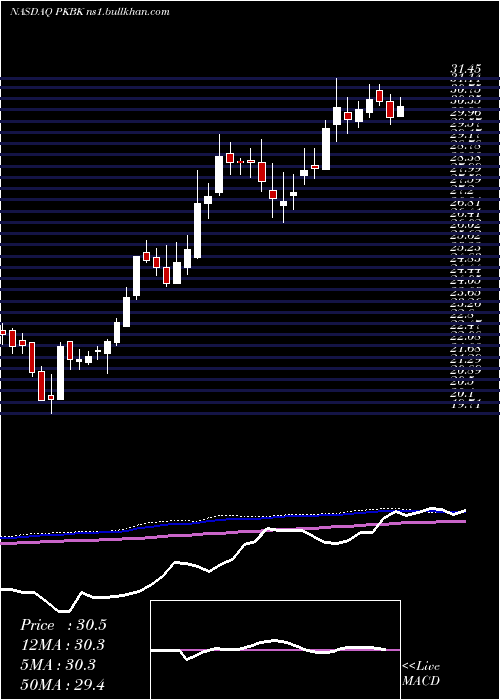Click the 31.45 price axis label
The image size is (500, 700).
tap(465, 69)
